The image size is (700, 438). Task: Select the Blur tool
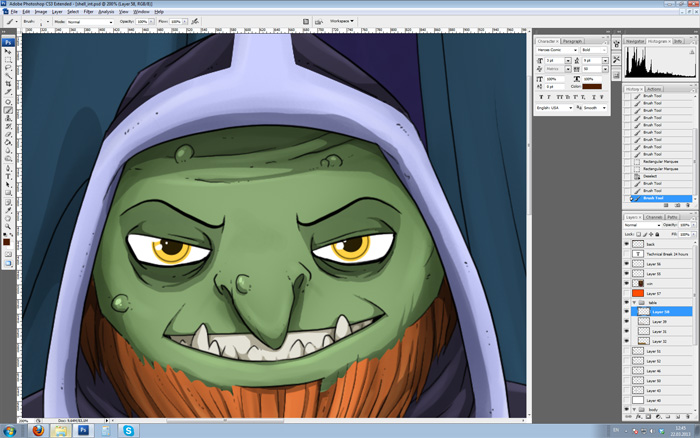tap(8, 150)
